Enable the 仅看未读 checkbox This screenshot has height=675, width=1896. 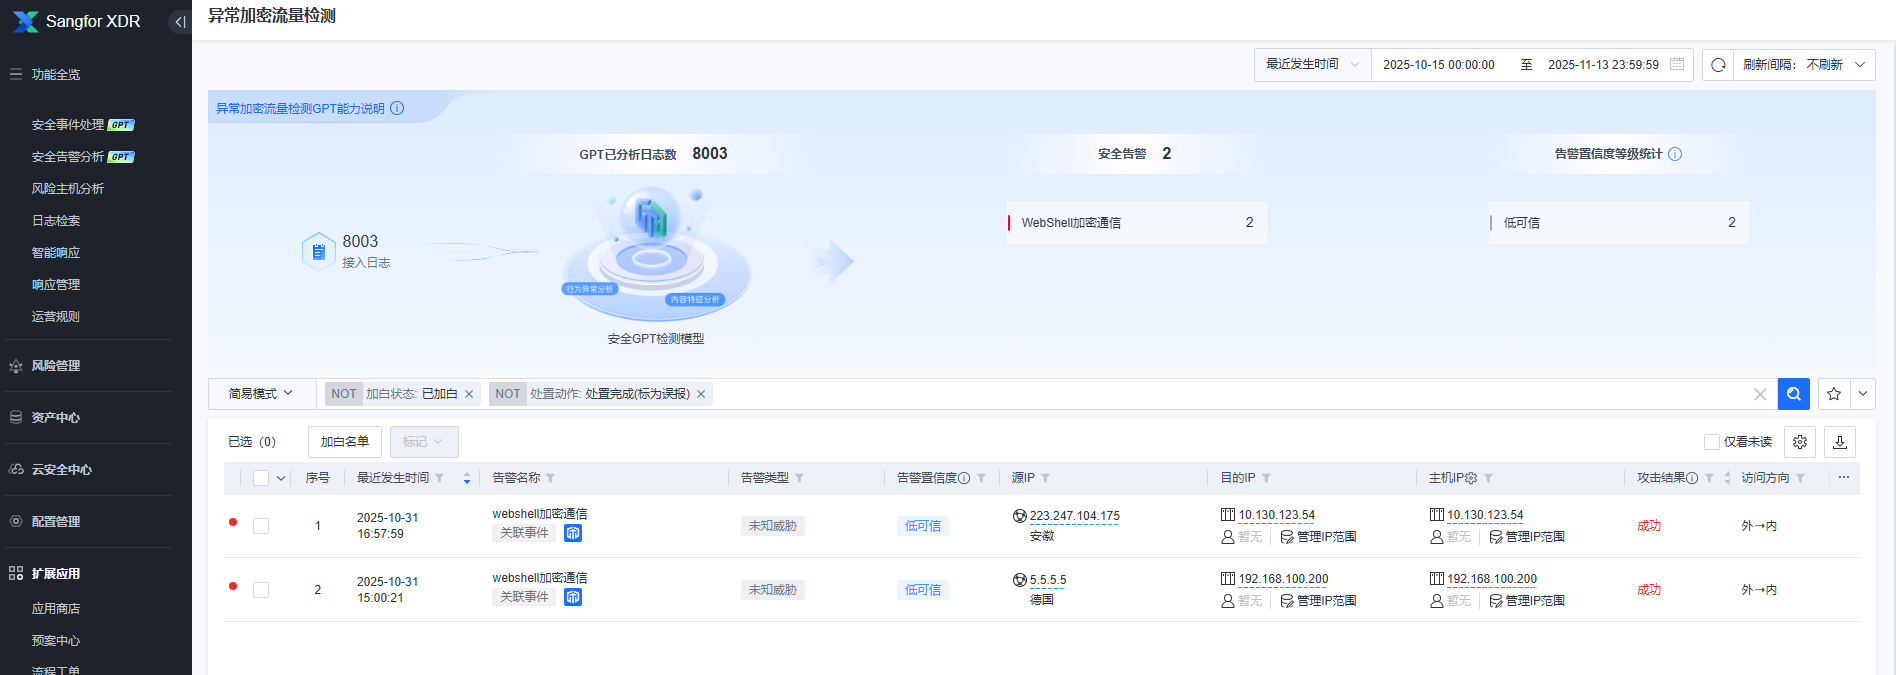(1712, 442)
